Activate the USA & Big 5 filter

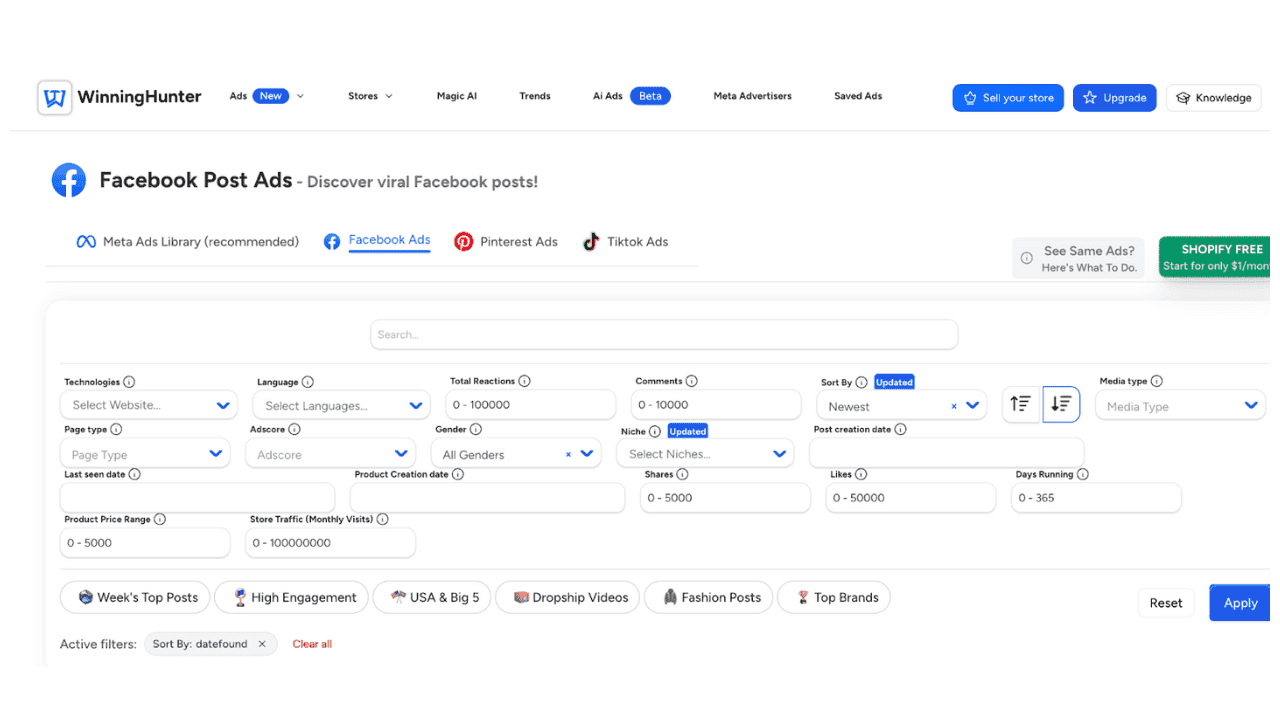coord(431,597)
